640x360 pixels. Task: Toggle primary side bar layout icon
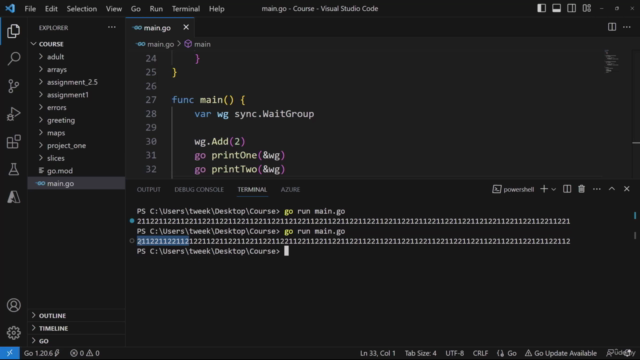pos(541,8)
